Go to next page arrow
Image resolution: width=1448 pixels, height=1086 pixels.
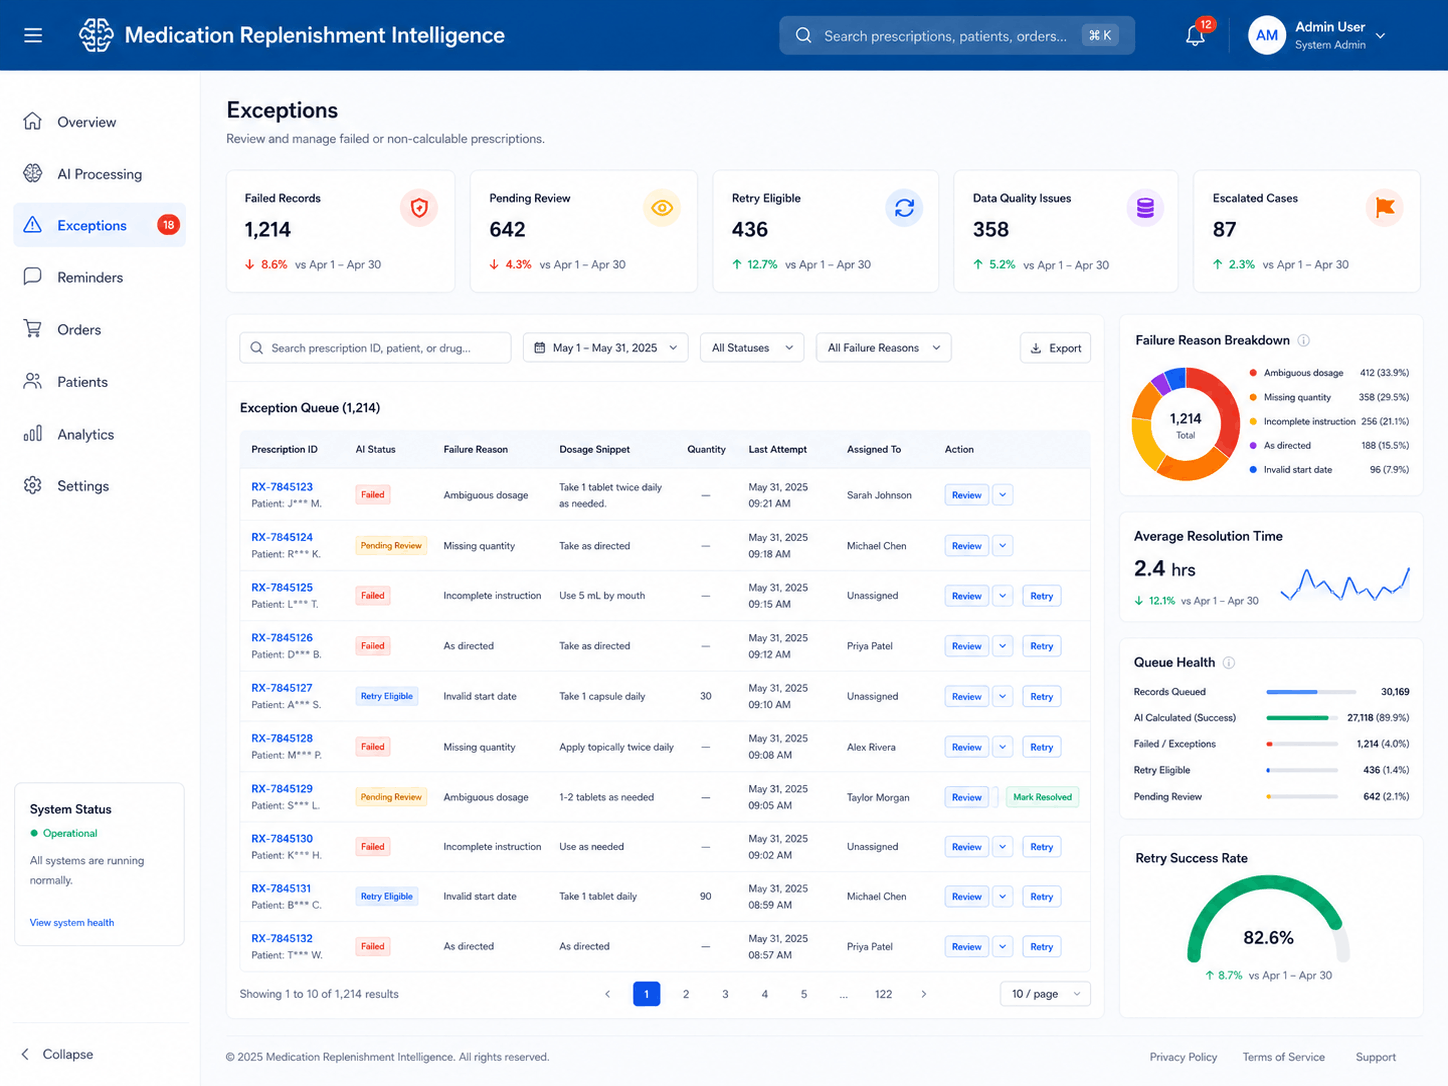coord(923,994)
